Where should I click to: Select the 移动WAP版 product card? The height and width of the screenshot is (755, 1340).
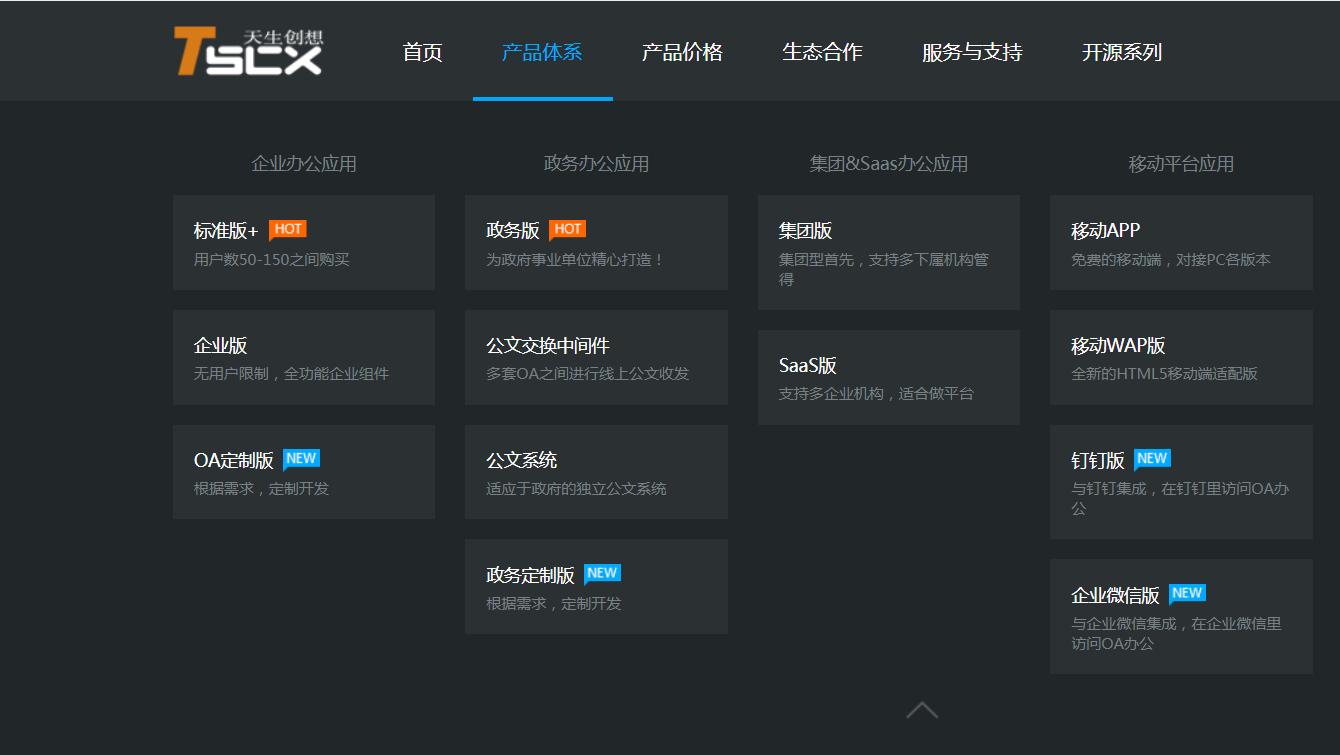[1181, 357]
